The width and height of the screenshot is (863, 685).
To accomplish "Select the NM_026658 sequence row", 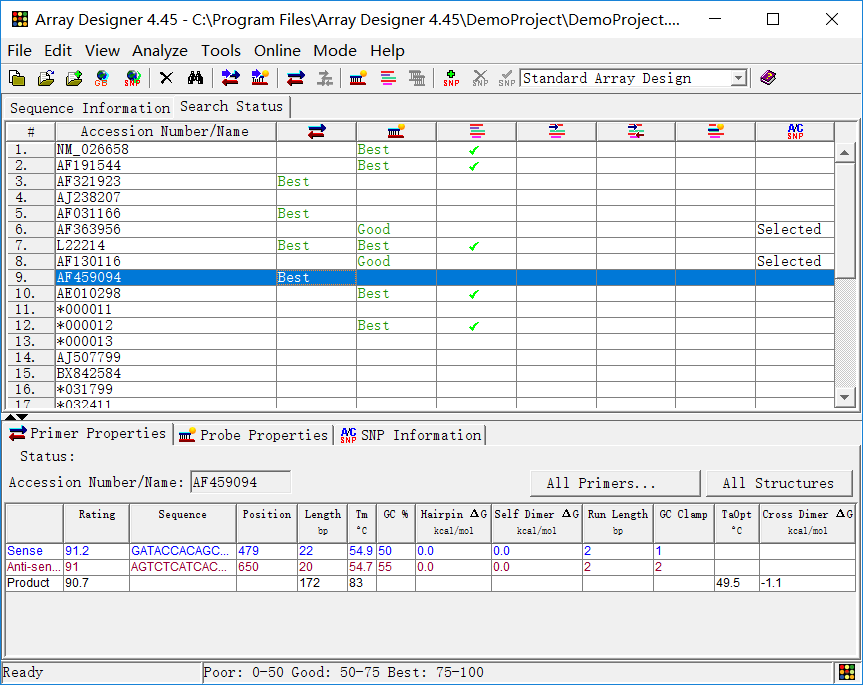I will (x=420, y=150).
